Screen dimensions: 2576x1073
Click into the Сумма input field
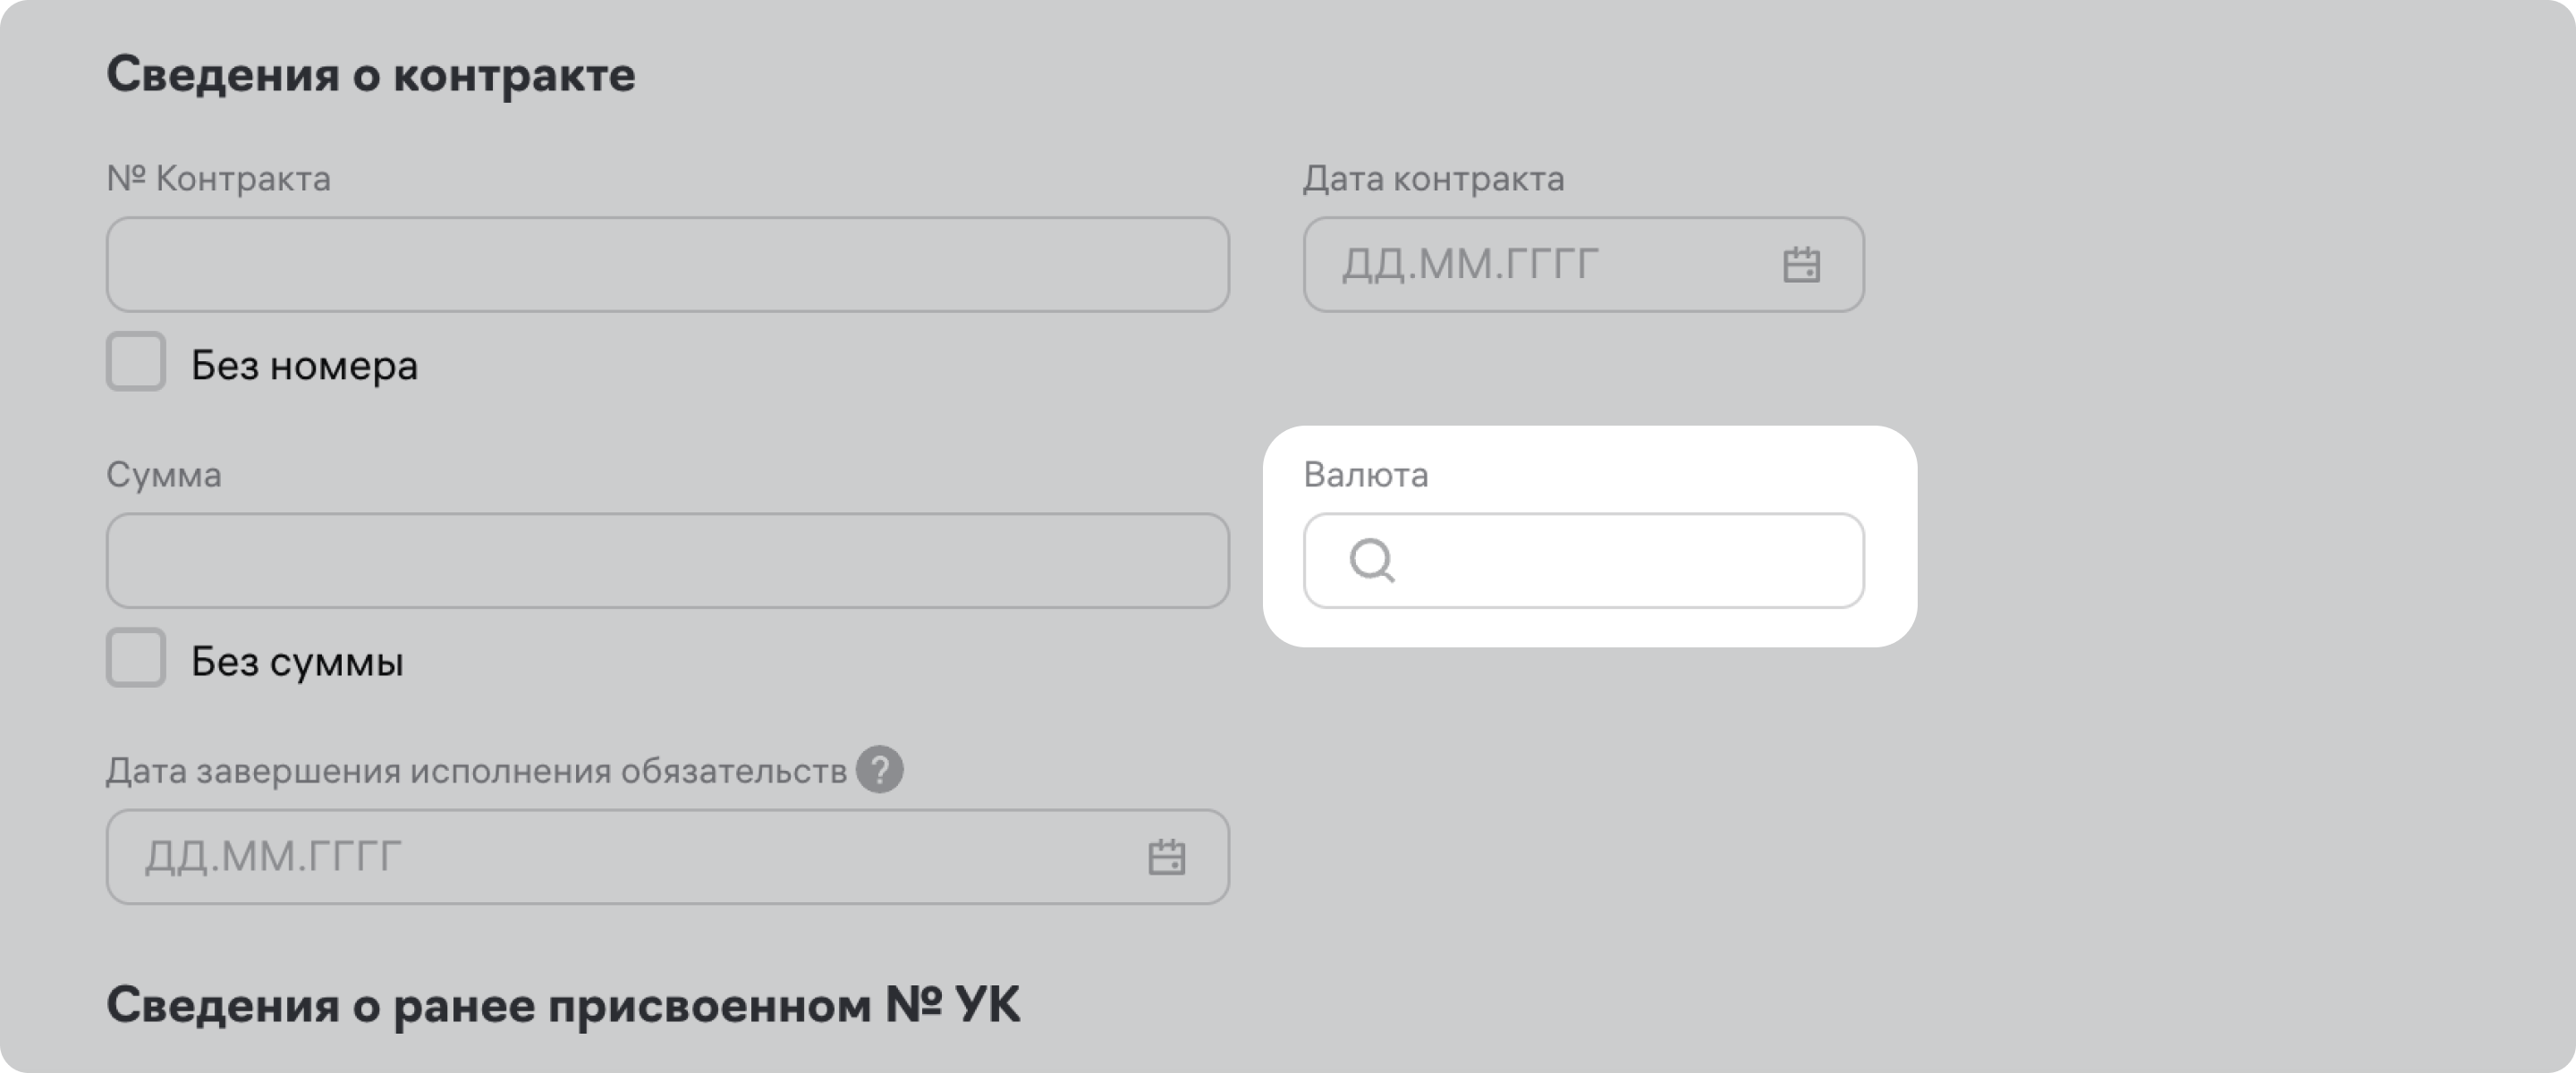pos(667,561)
